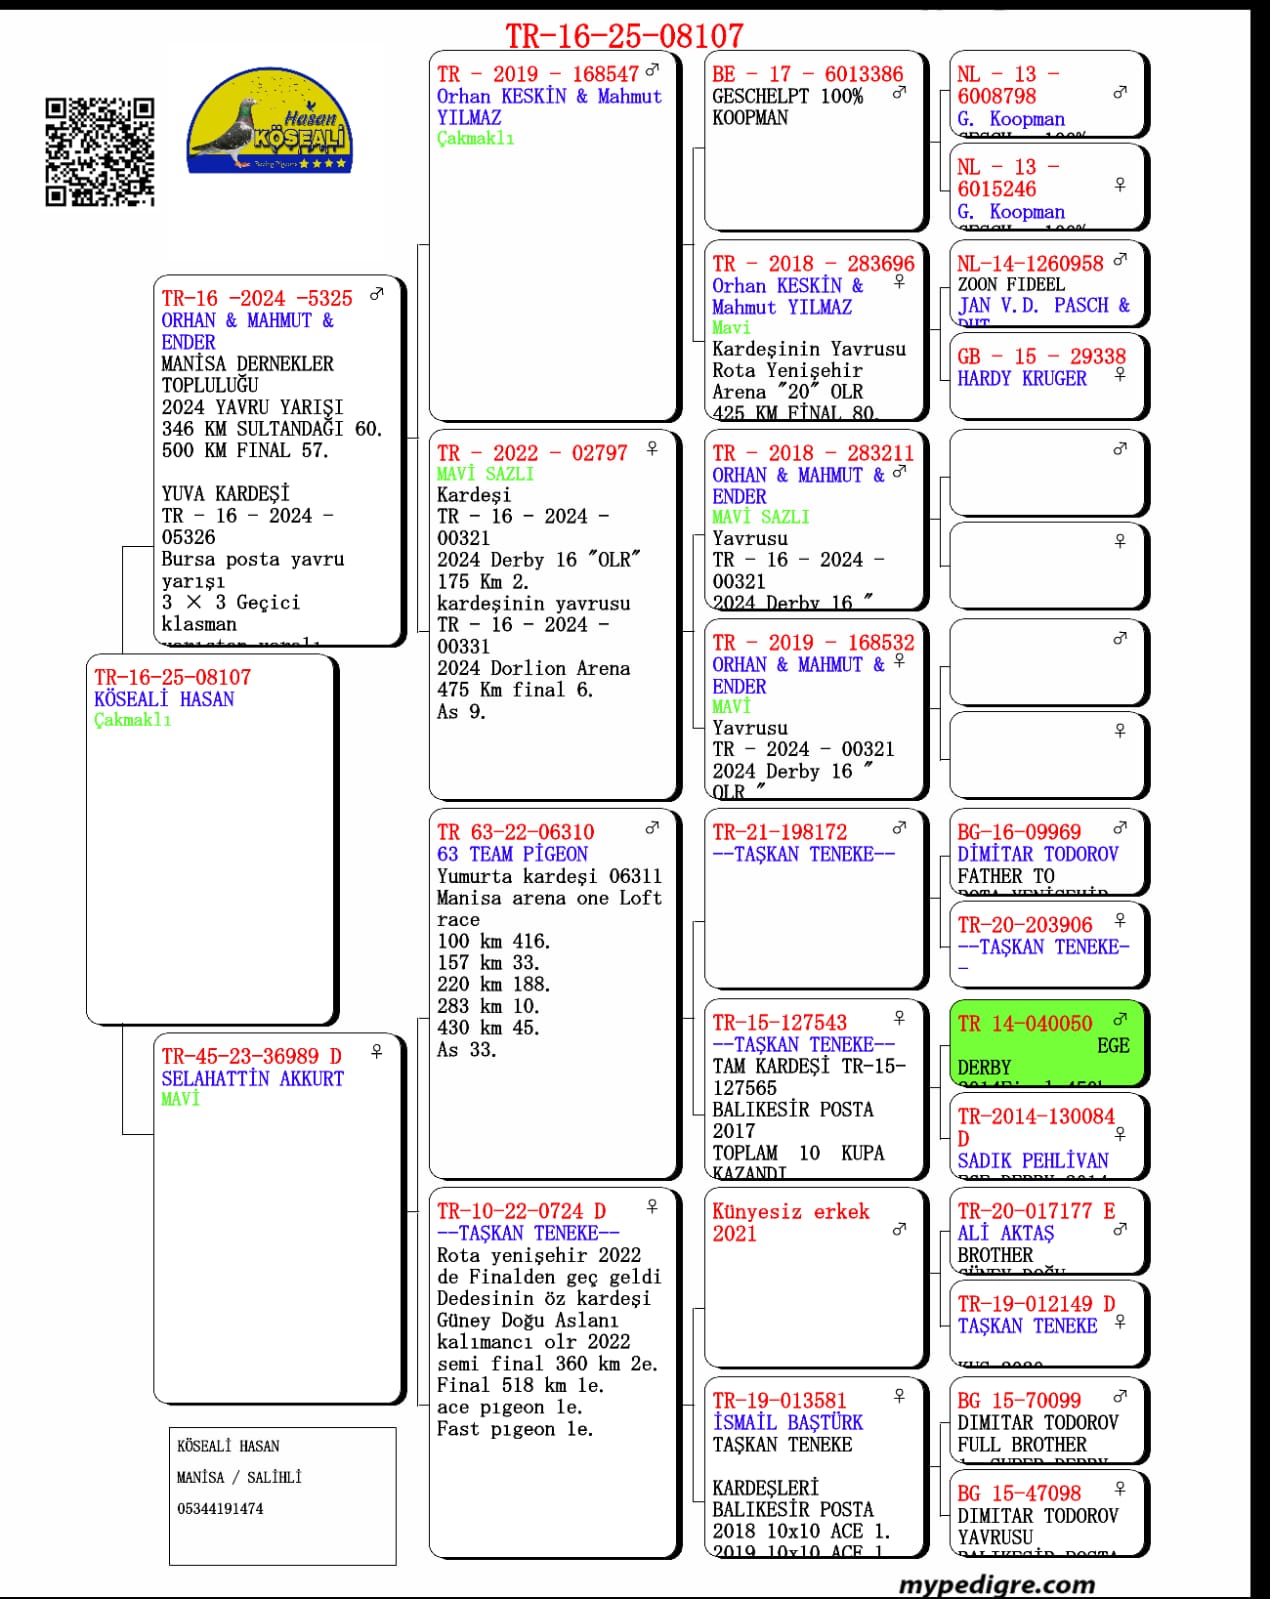This screenshot has width=1270, height=1599.
Task: Click the male symbol in the TR-16-2024-5325 box
Action: (x=377, y=294)
